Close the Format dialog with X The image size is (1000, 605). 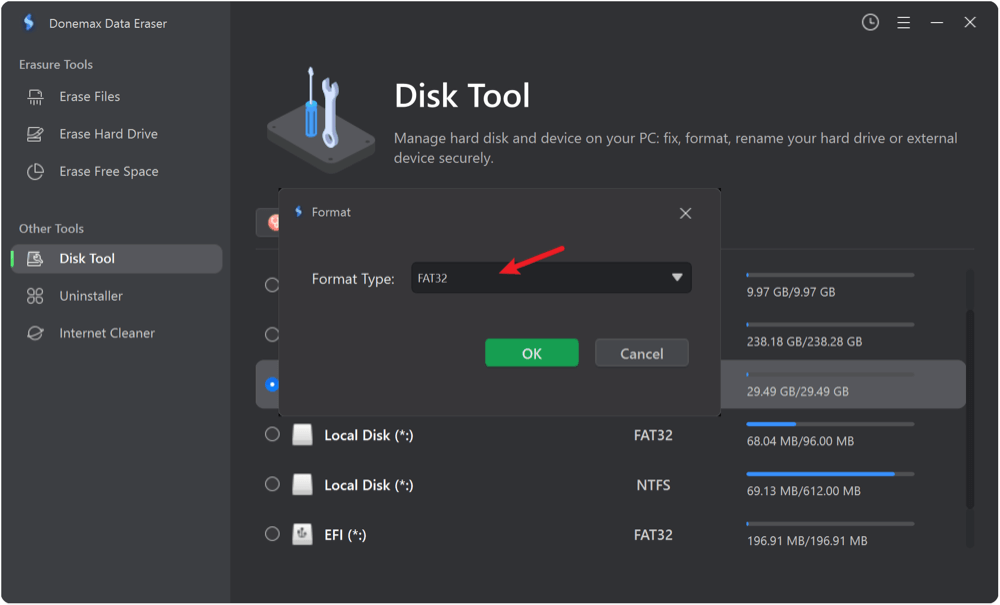(685, 213)
